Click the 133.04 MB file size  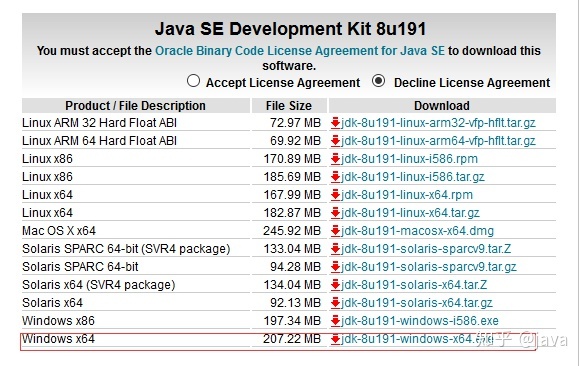point(292,249)
